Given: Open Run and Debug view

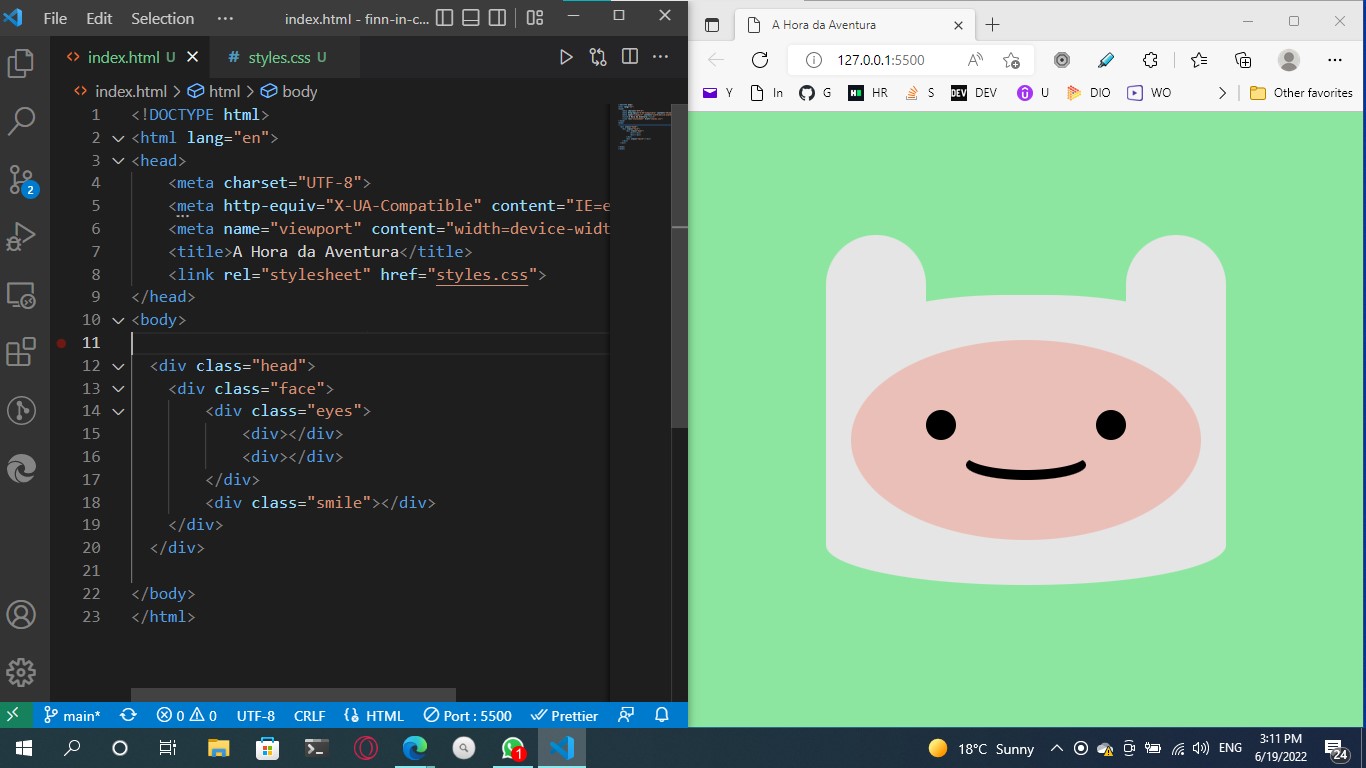Looking at the screenshot, I should (x=21, y=237).
